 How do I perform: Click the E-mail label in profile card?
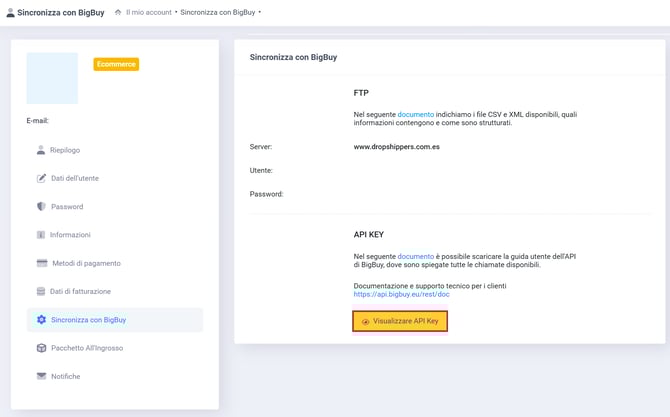[x=38, y=121]
